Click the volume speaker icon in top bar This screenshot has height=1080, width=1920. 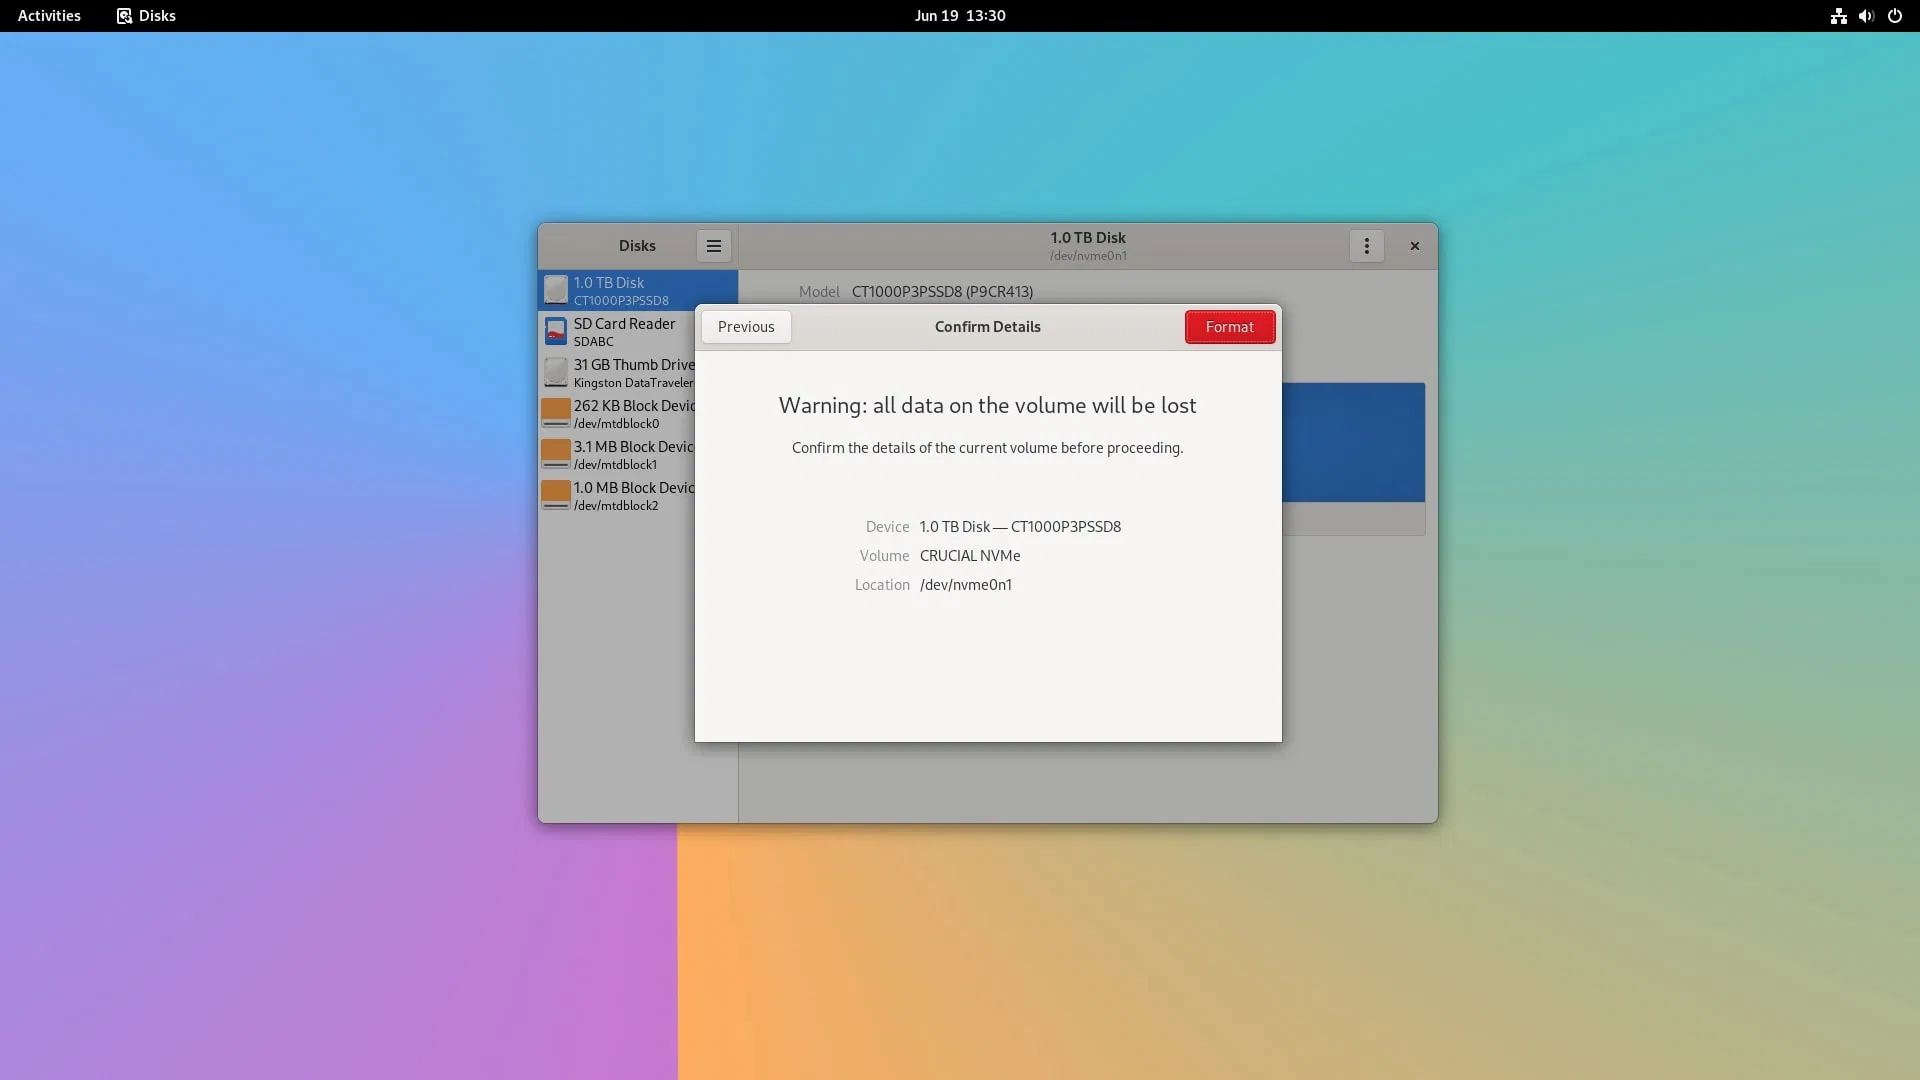pyautogui.click(x=1866, y=16)
